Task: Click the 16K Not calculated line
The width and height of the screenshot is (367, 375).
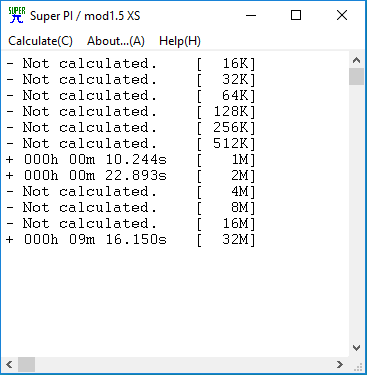Action: [x=131, y=64]
